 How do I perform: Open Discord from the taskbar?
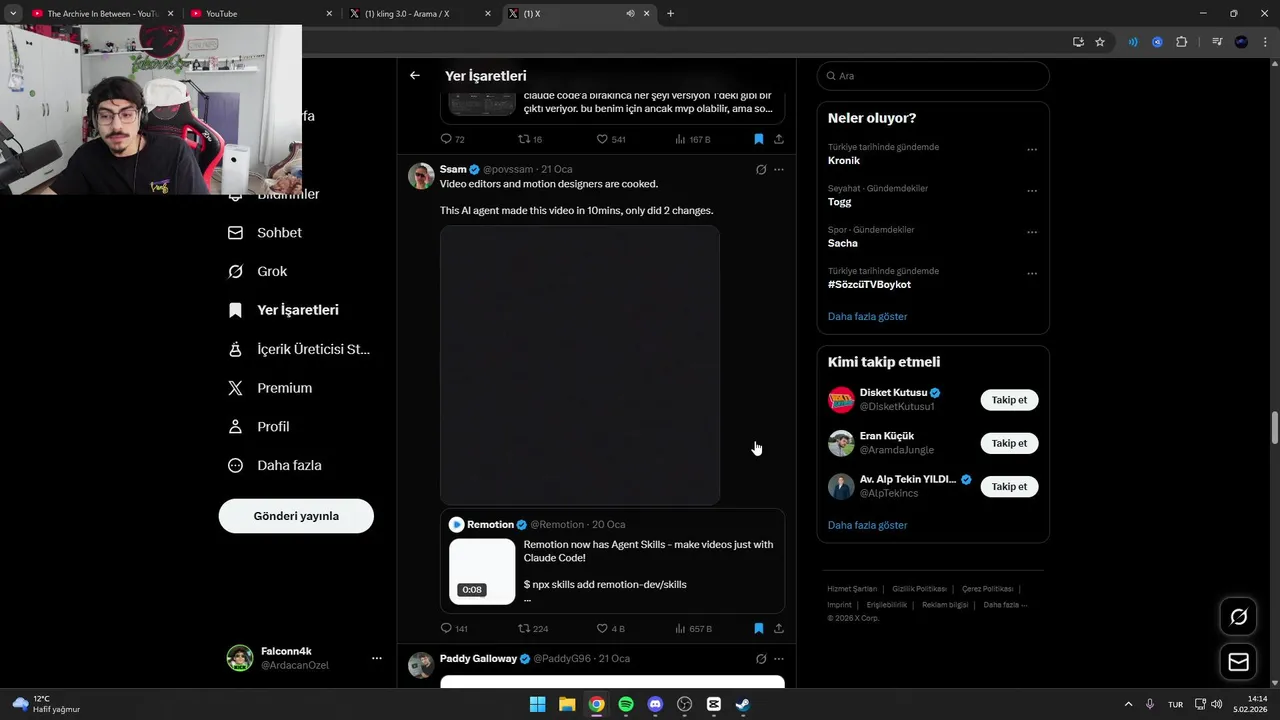655,704
